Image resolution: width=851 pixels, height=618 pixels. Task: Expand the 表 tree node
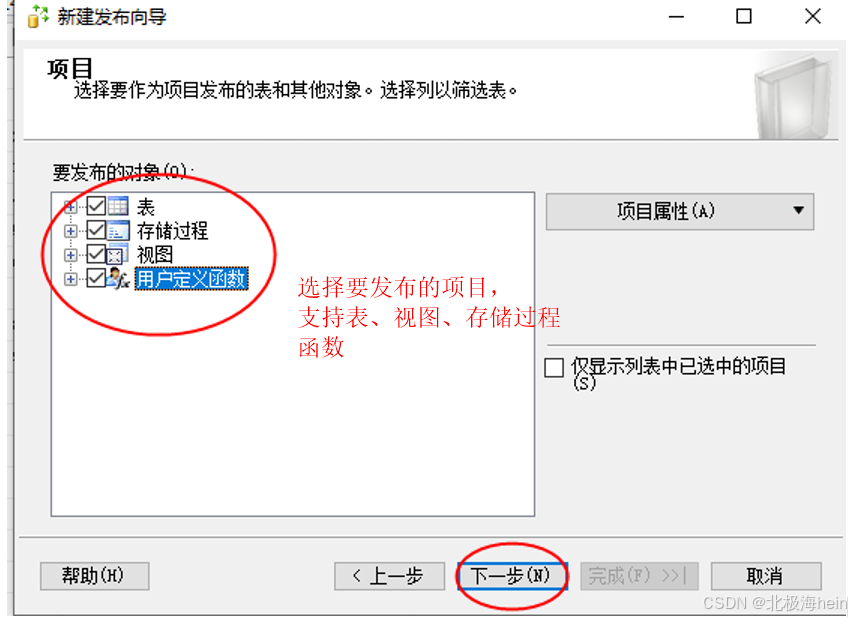coord(70,207)
